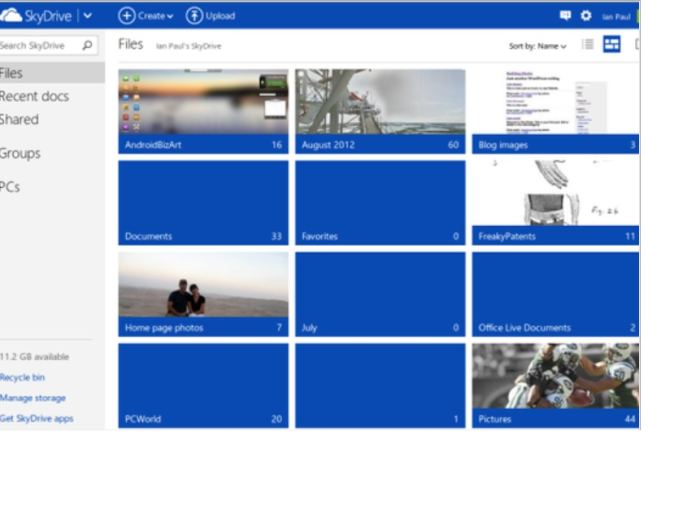The width and height of the screenshot is (700, 523).
Task: Open the Pictures folder tile
Action: tap(555, 386)
